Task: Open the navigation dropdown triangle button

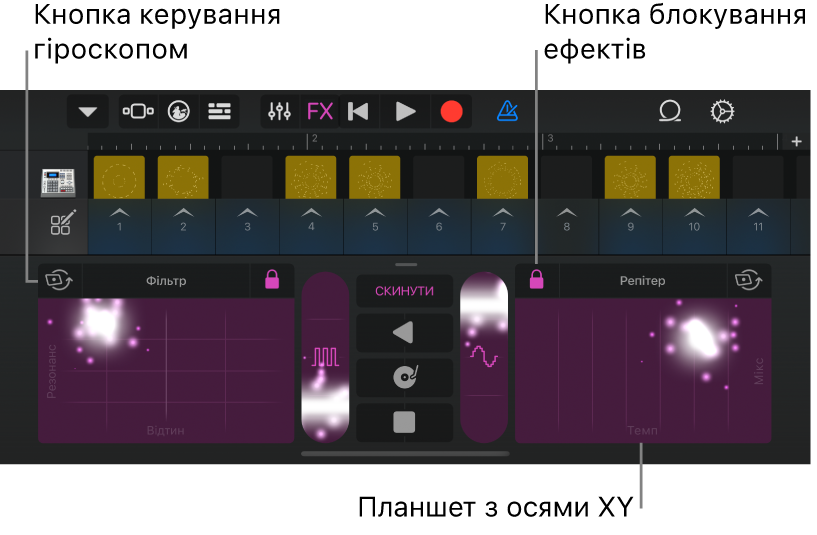Action: click(88, 111)
